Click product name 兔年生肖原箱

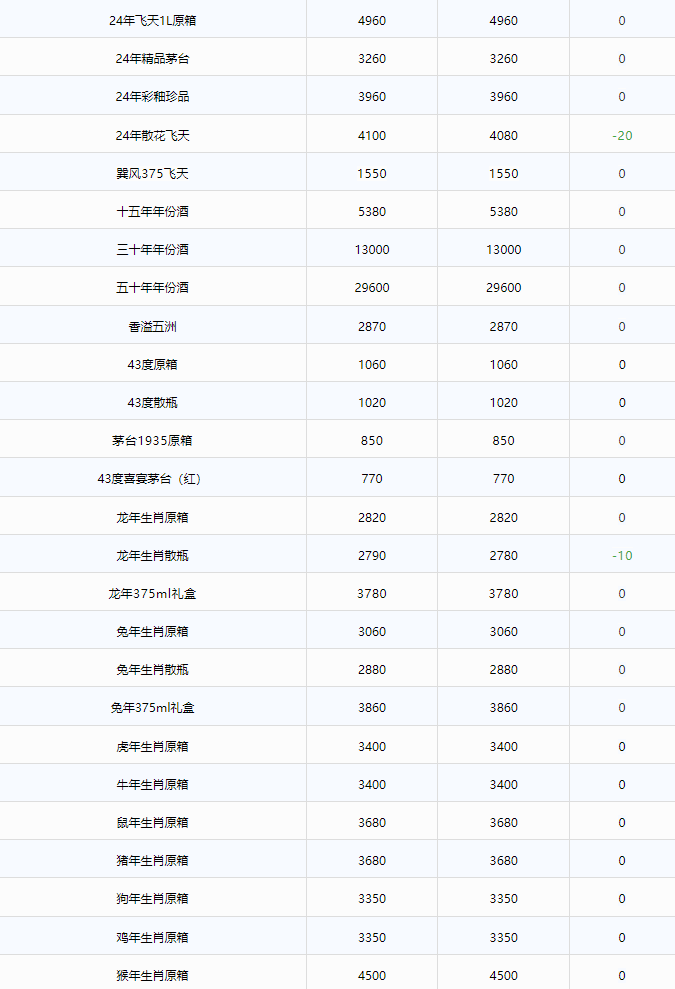pyautogui.click(x=153, y=631)
